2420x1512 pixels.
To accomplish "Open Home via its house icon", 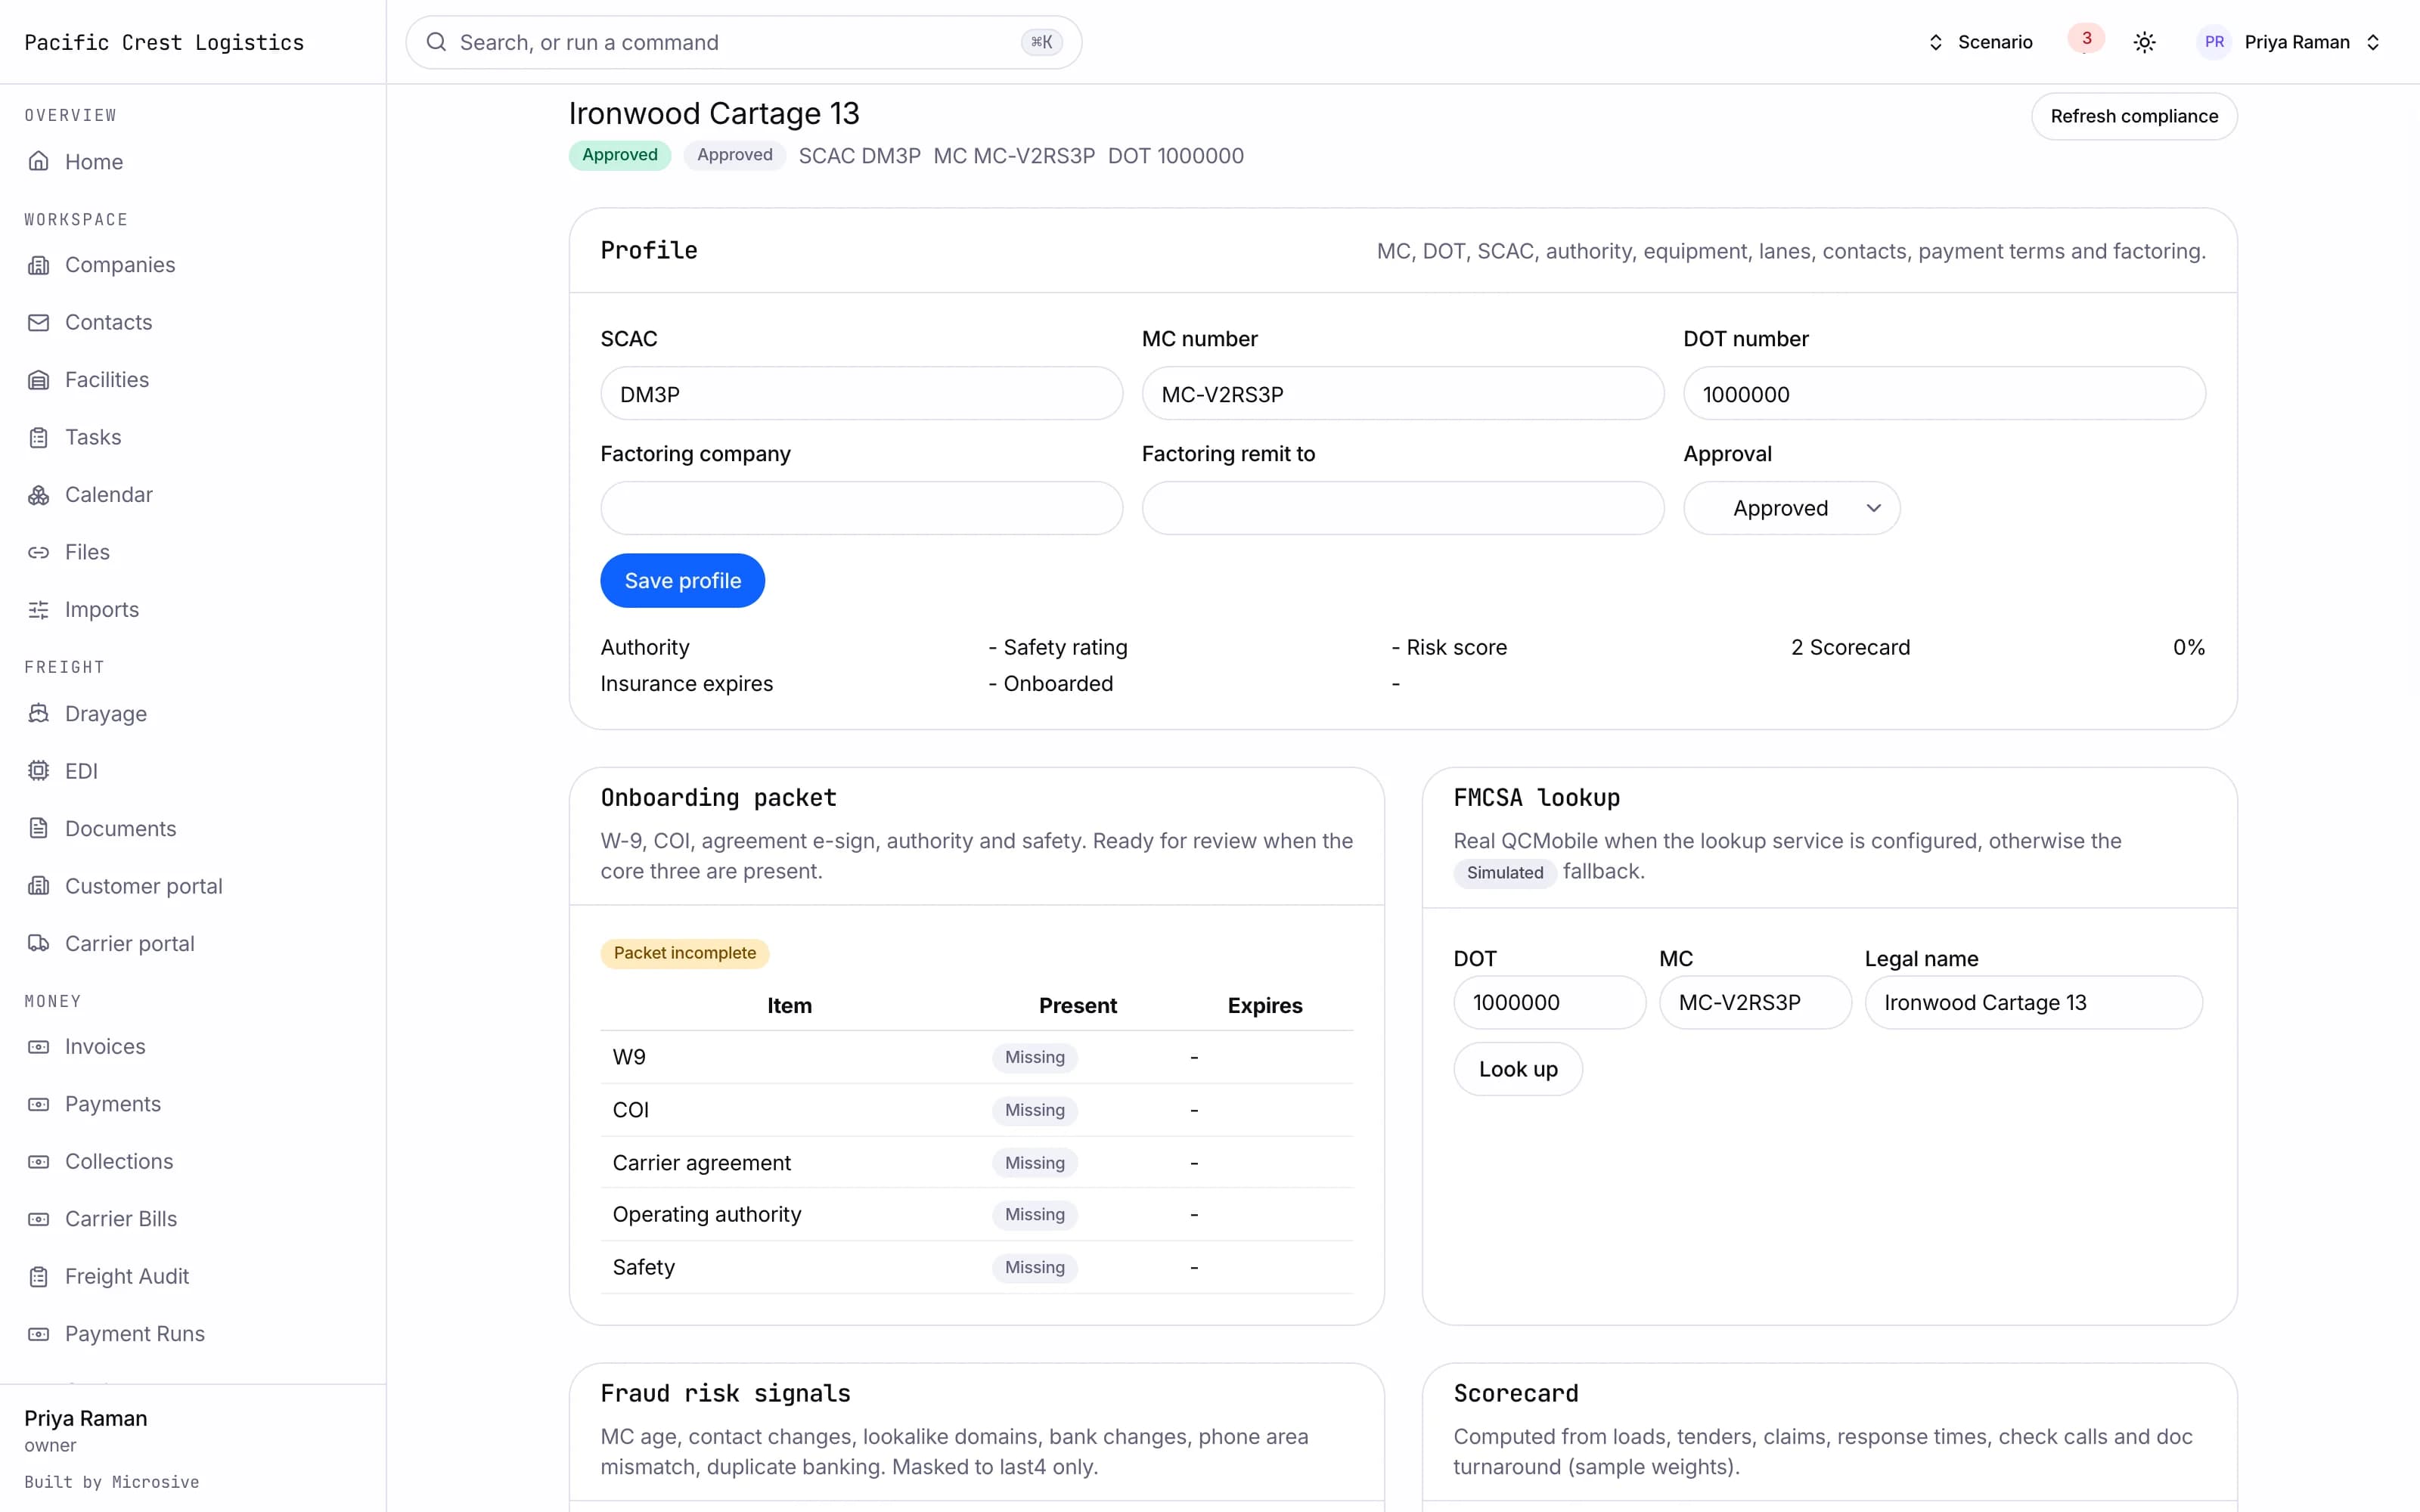I will [x=38, y=161].
